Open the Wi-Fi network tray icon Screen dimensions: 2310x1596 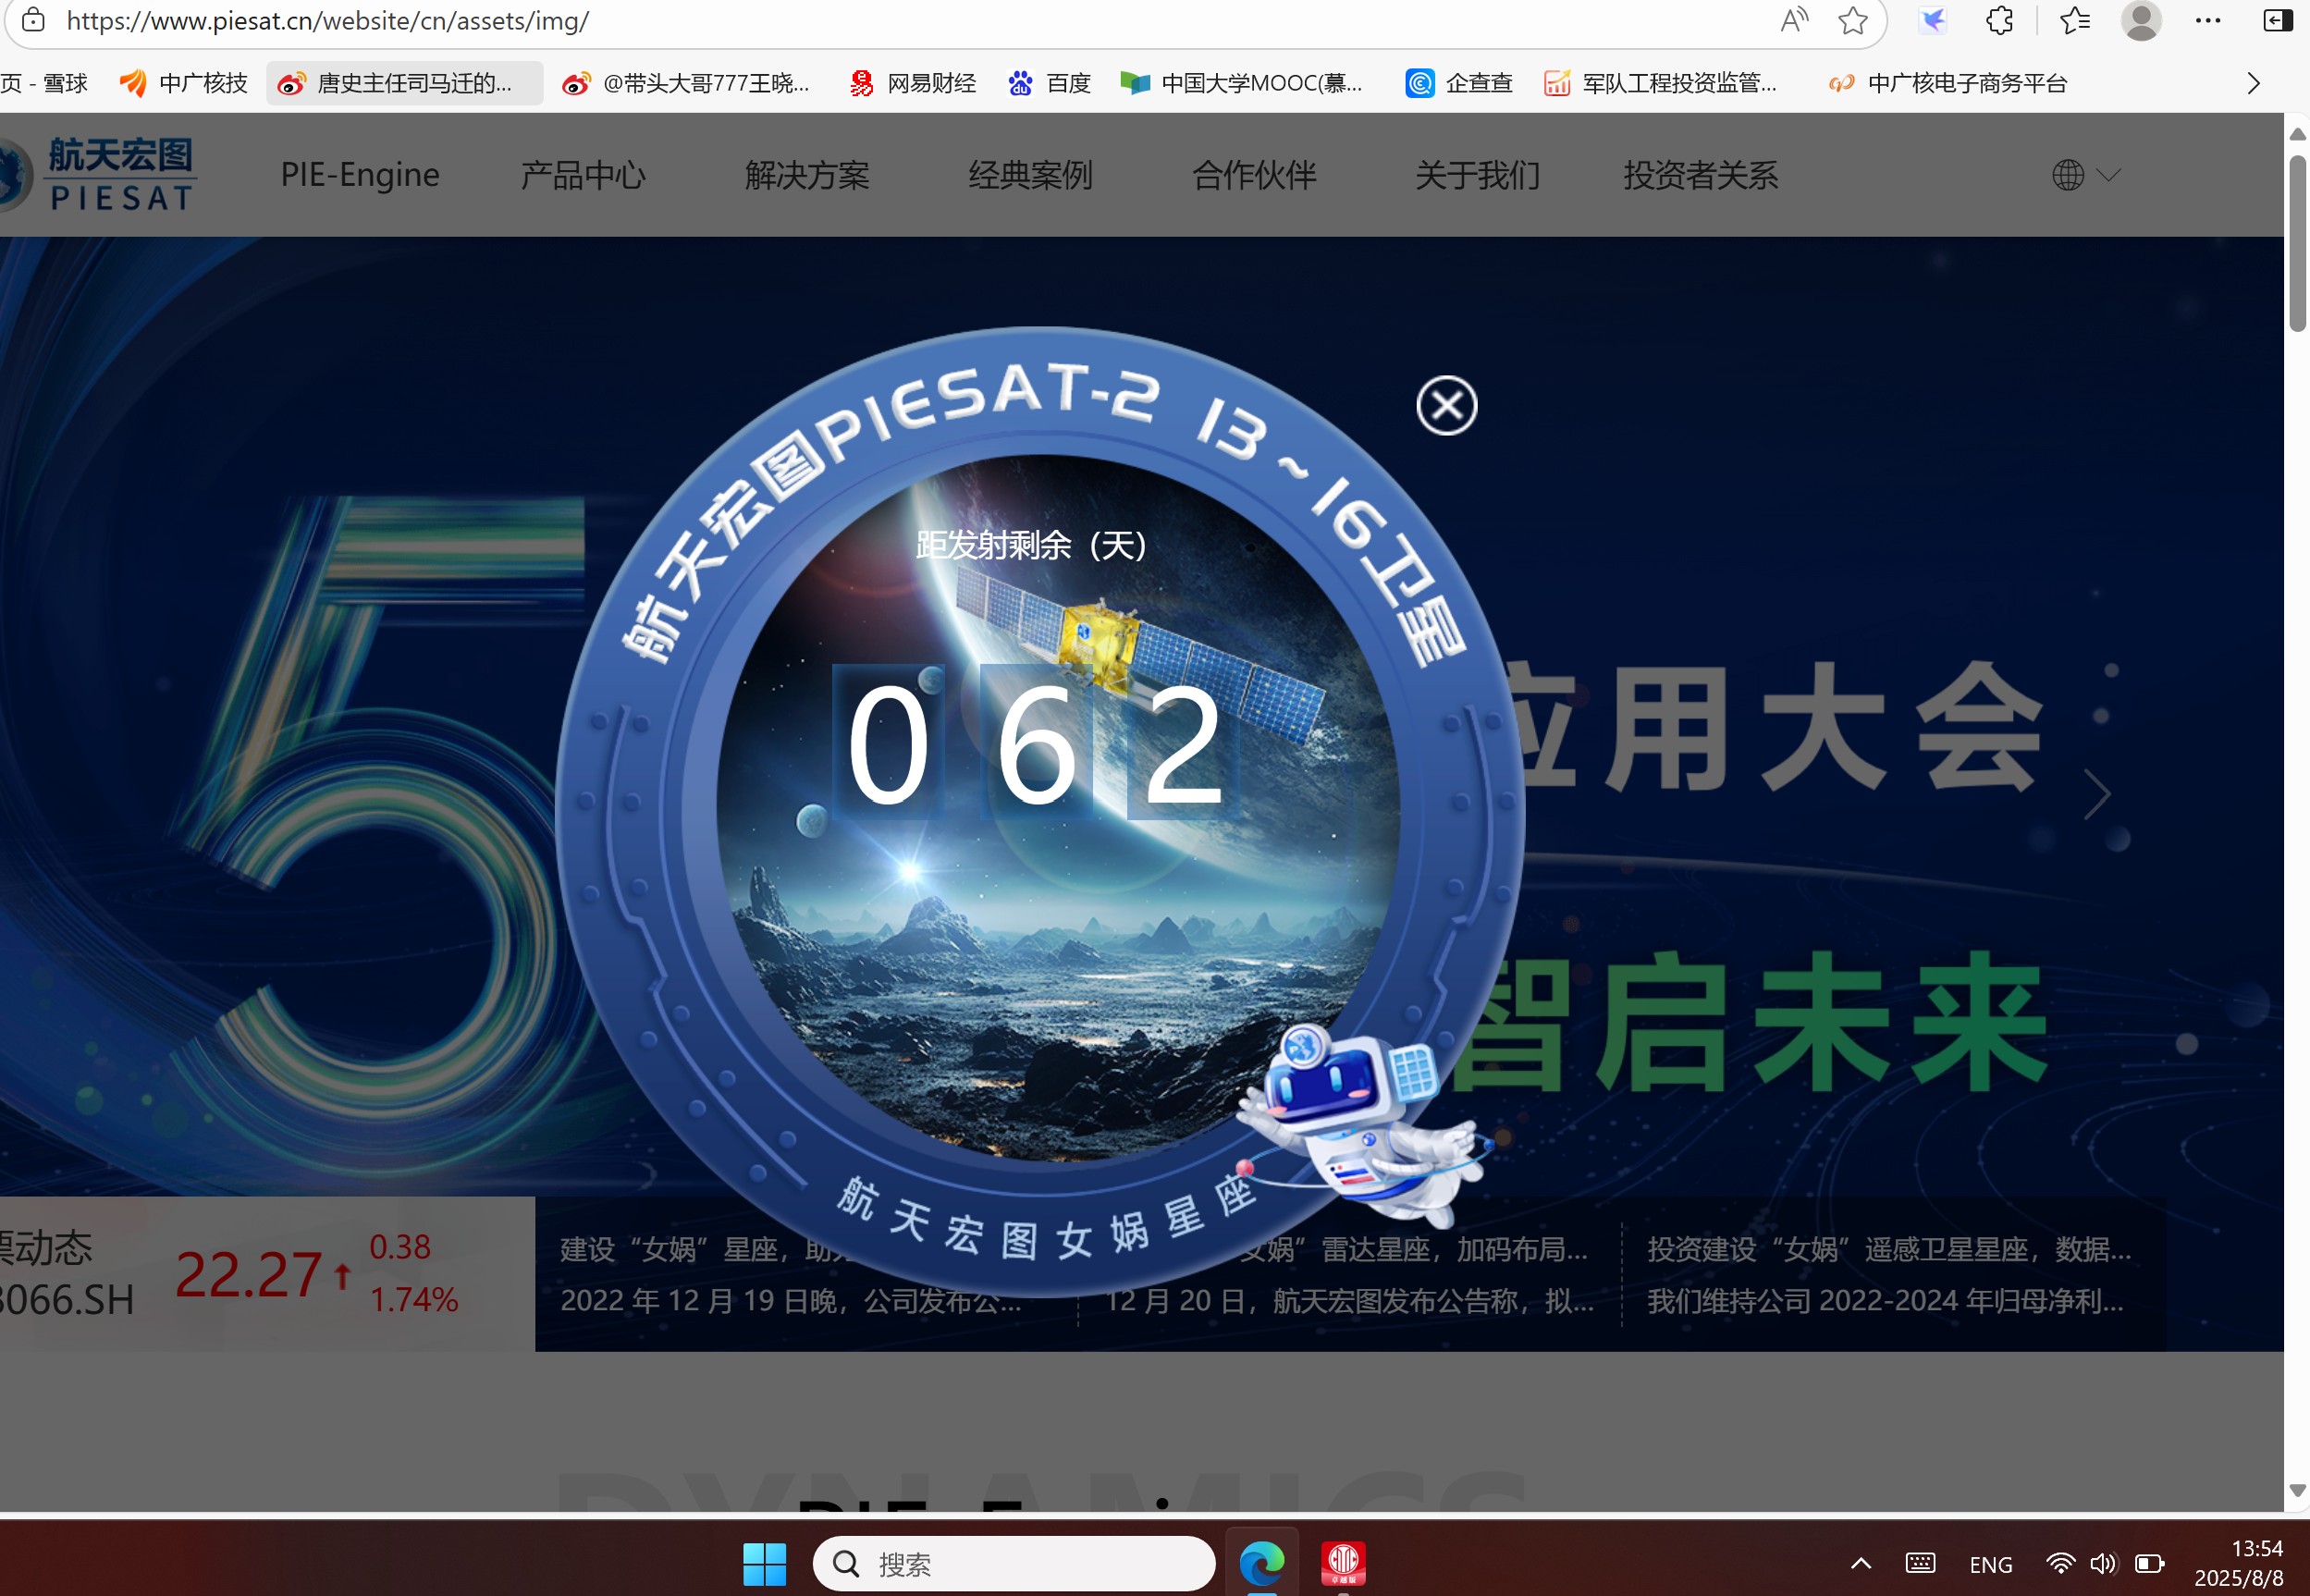pyautogui.click(x=2059, y=1563)
